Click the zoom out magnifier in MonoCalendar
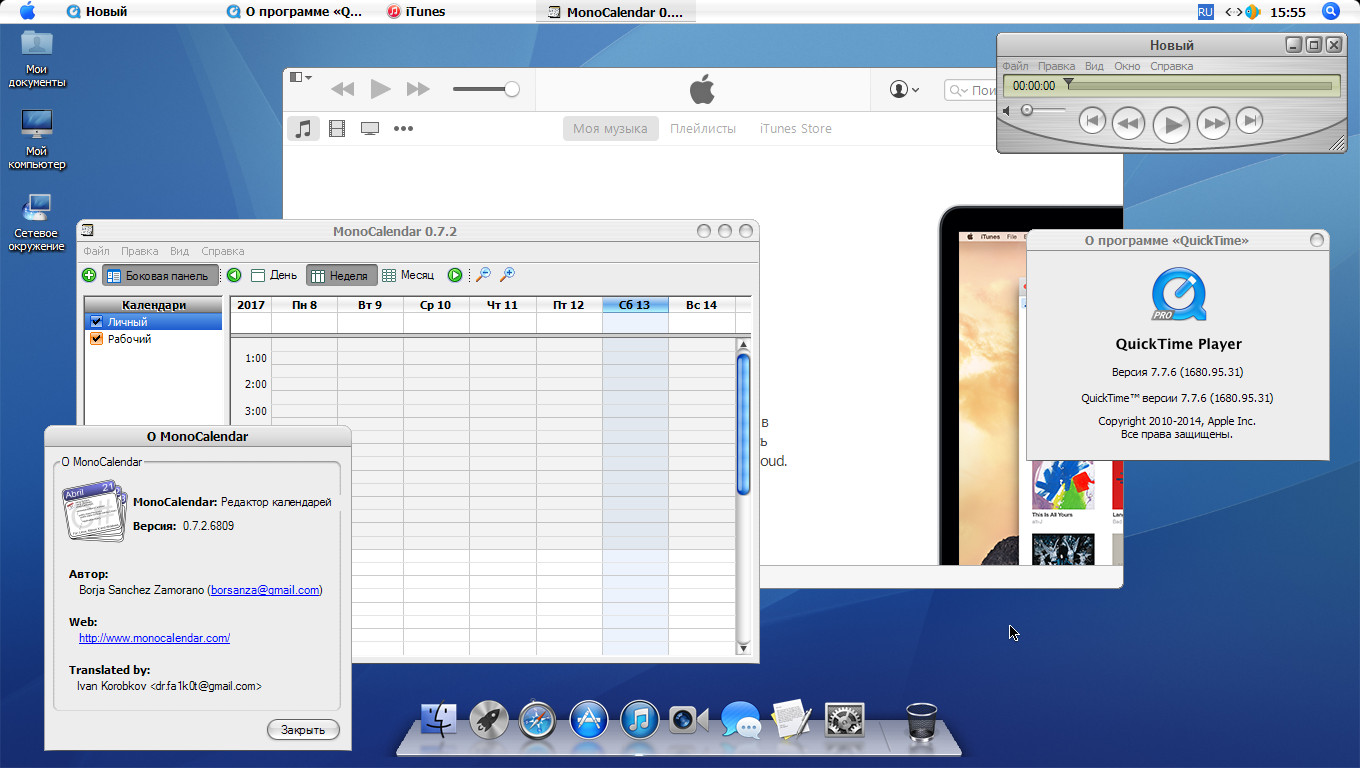Screen dimensions: 1360x768 click(483, 275)
